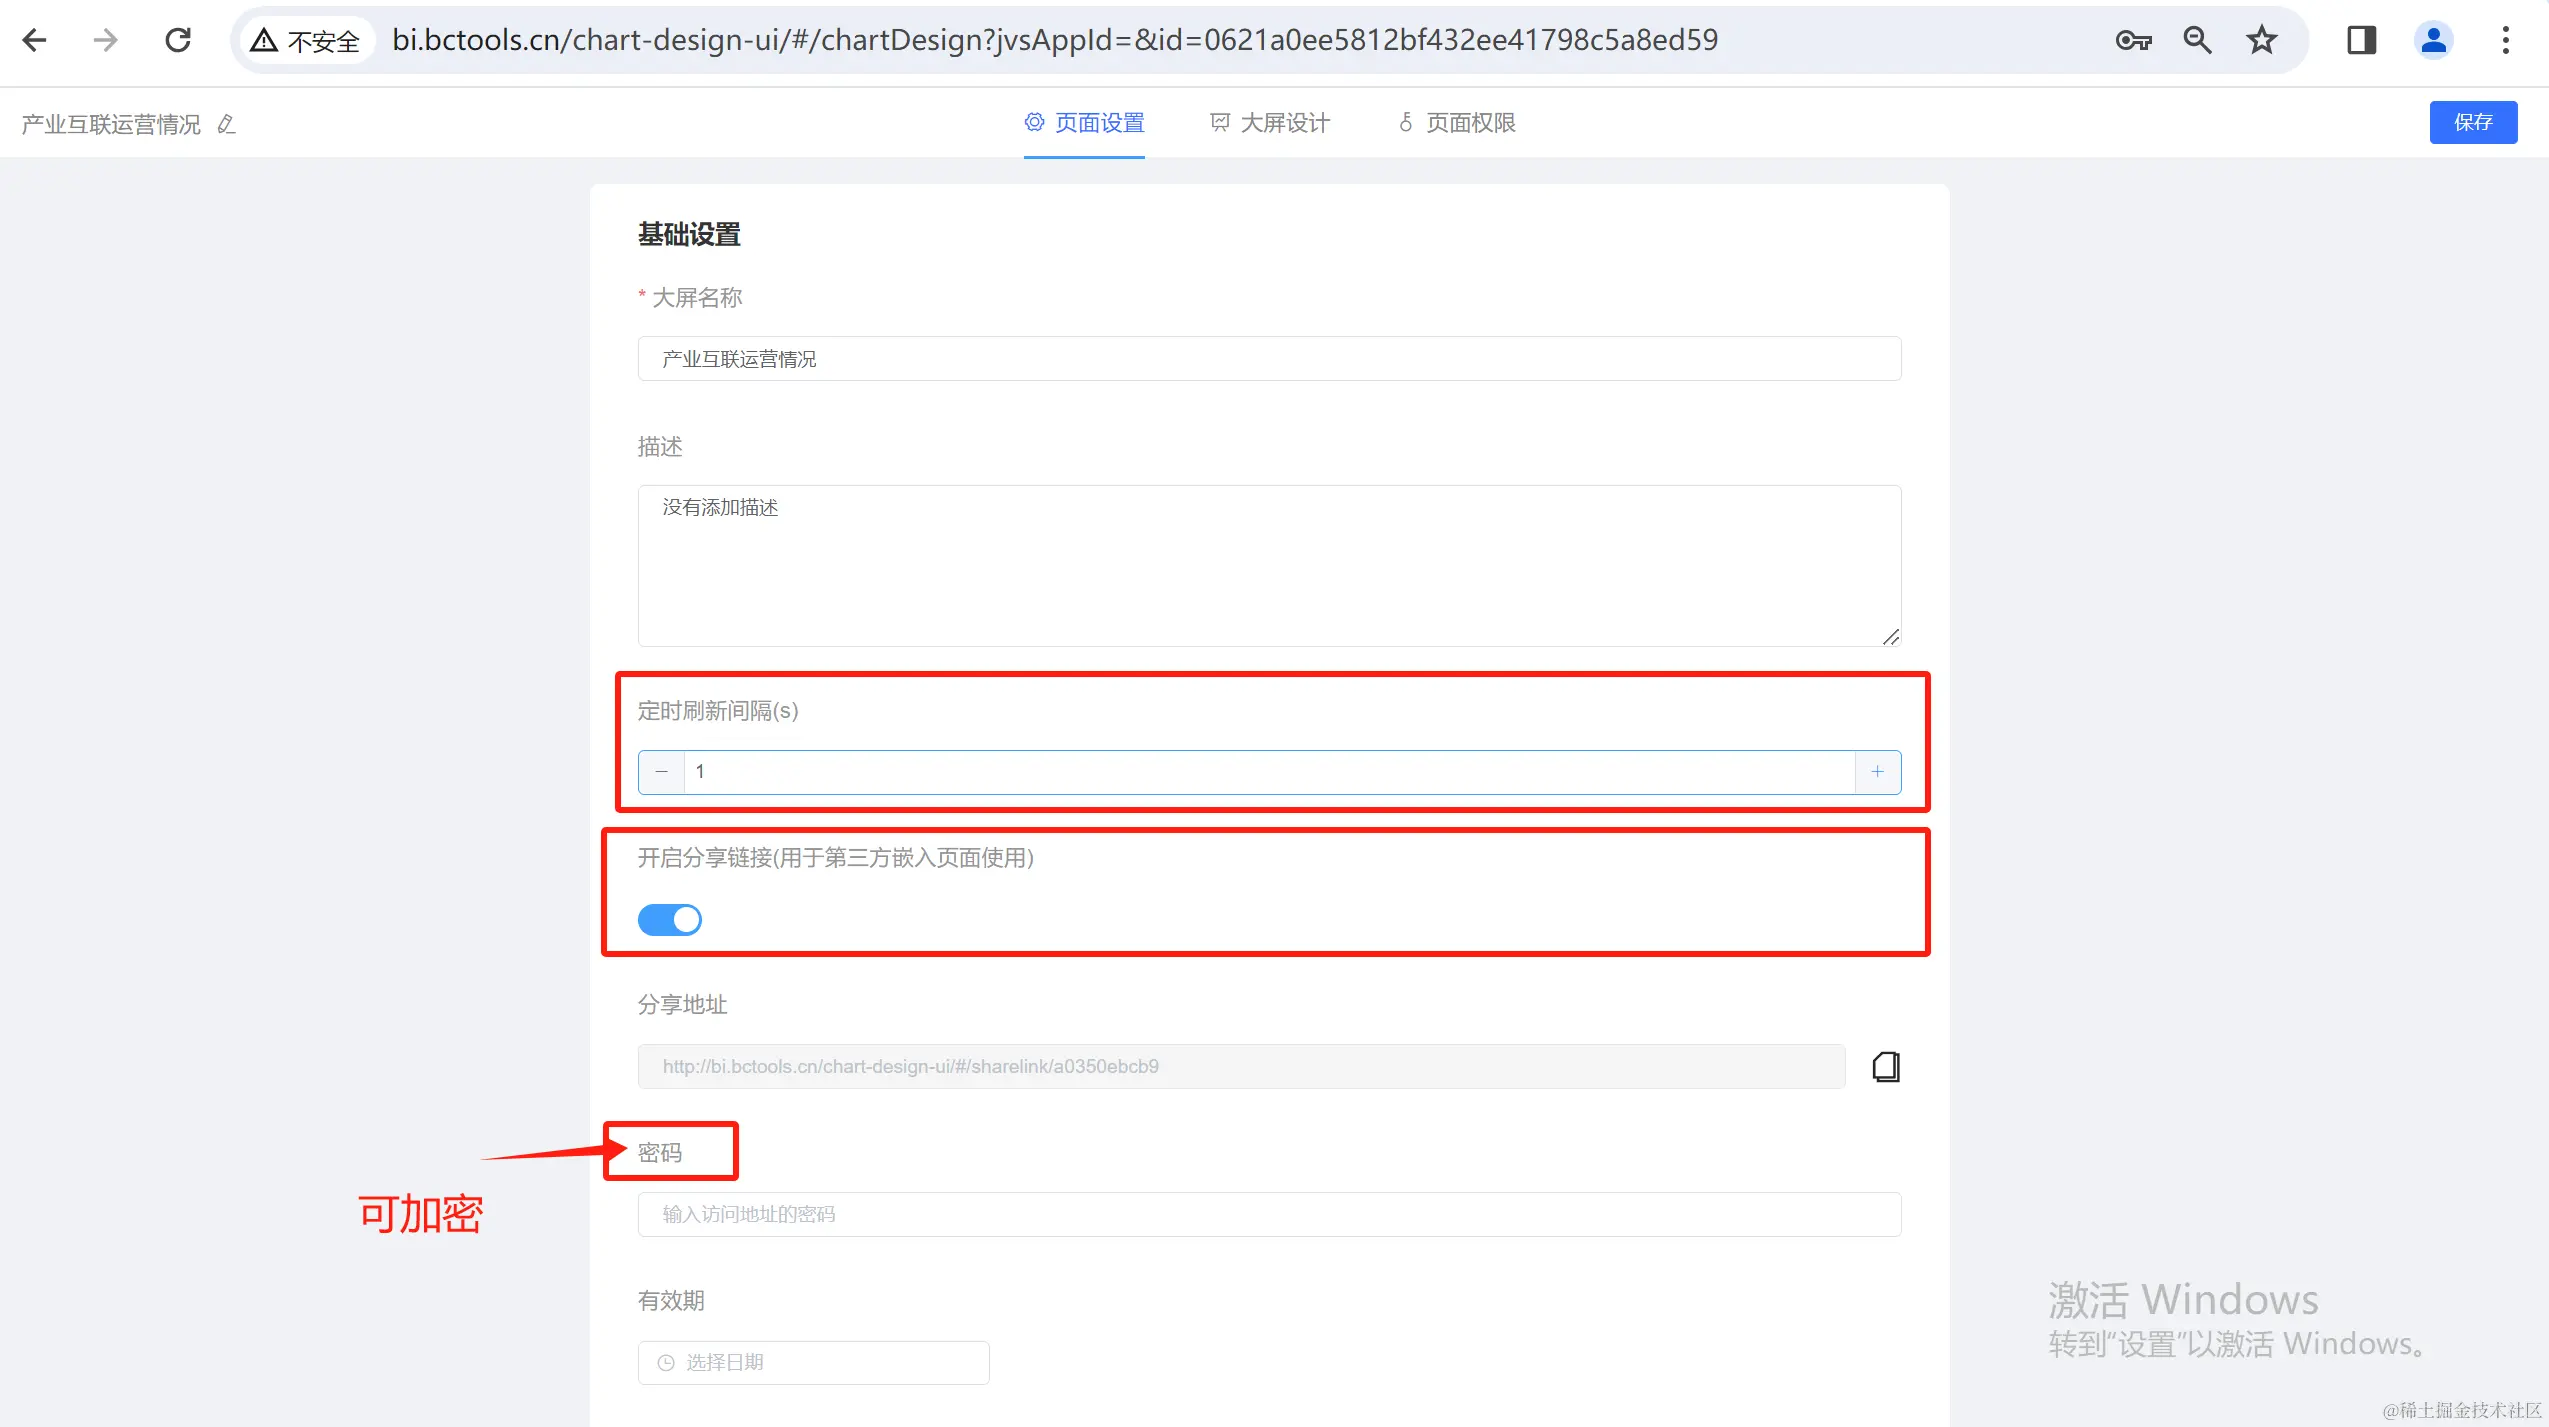Decrease refresh interval with minus button
Viewport: 2549px width, 1427px height.
pyautogui.click(x=661, y=772)
